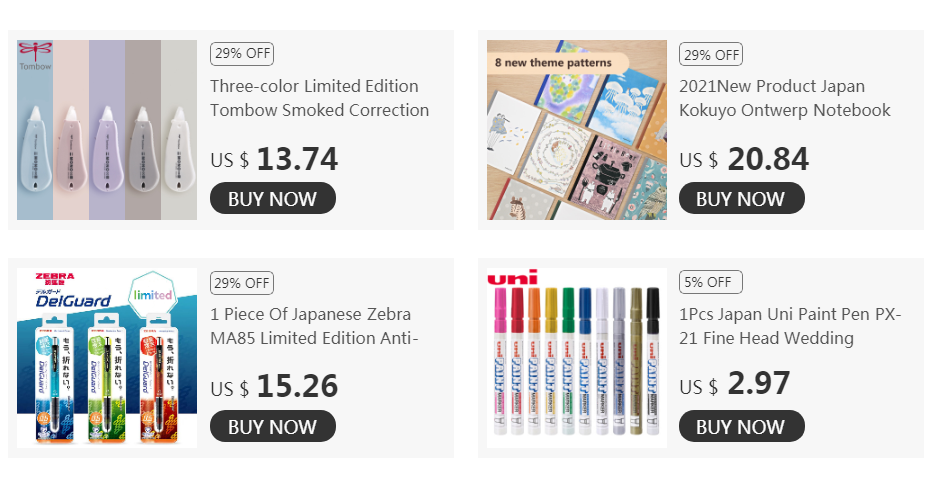Open 1Pcs Japan Uni Paint Pen title link
Image resolution: width=932 pixels, height=486 pixels.
tap(790, 326)
